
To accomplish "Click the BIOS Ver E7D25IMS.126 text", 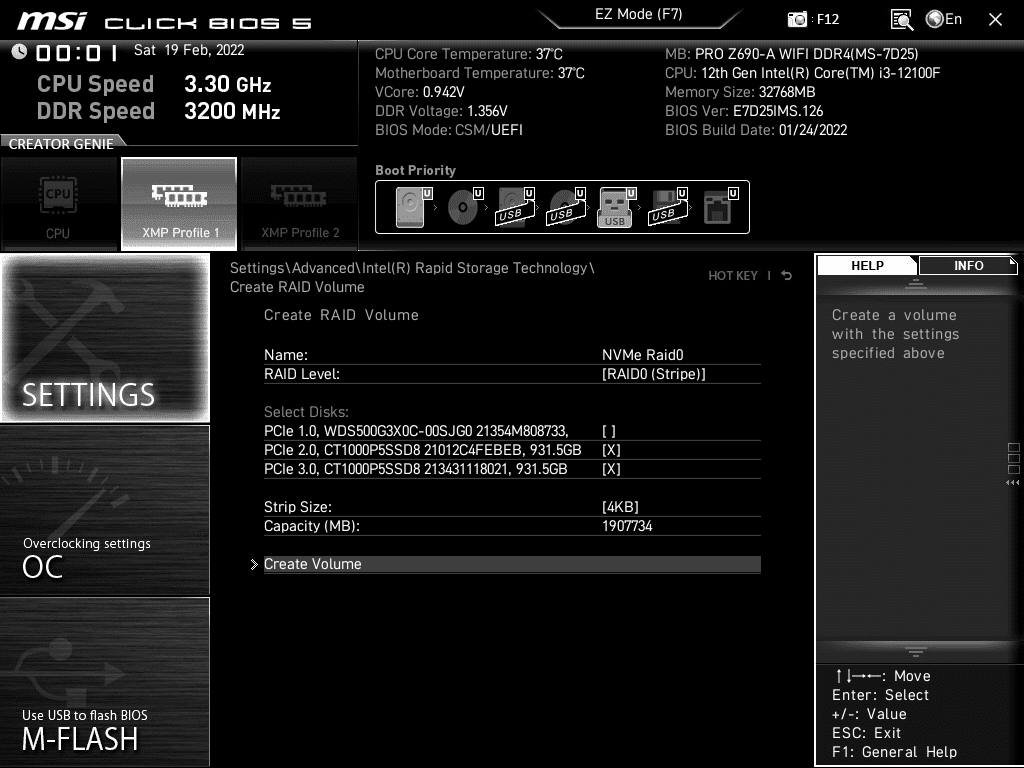I will (744, 111).
